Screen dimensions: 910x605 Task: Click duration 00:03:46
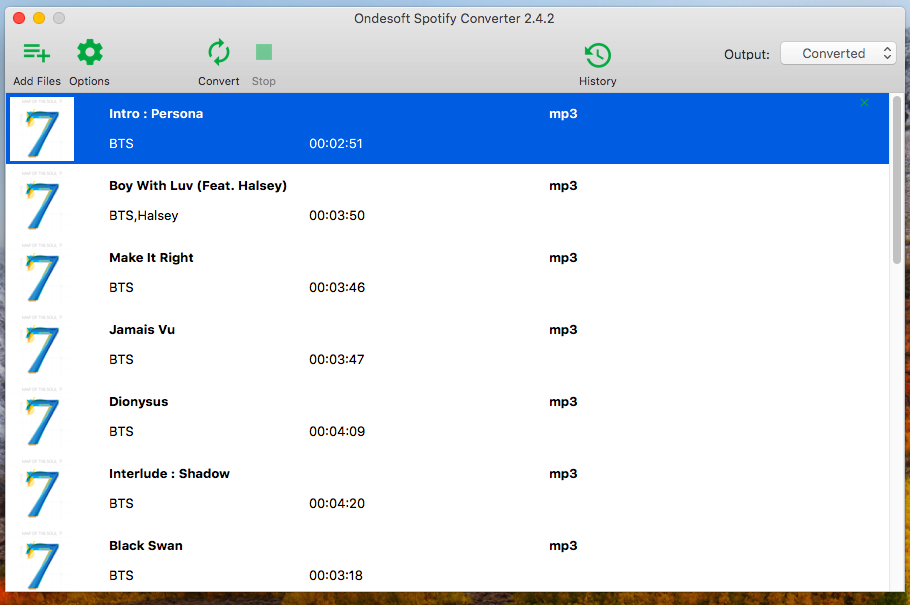pyautogui.click(x=337, y=287)
